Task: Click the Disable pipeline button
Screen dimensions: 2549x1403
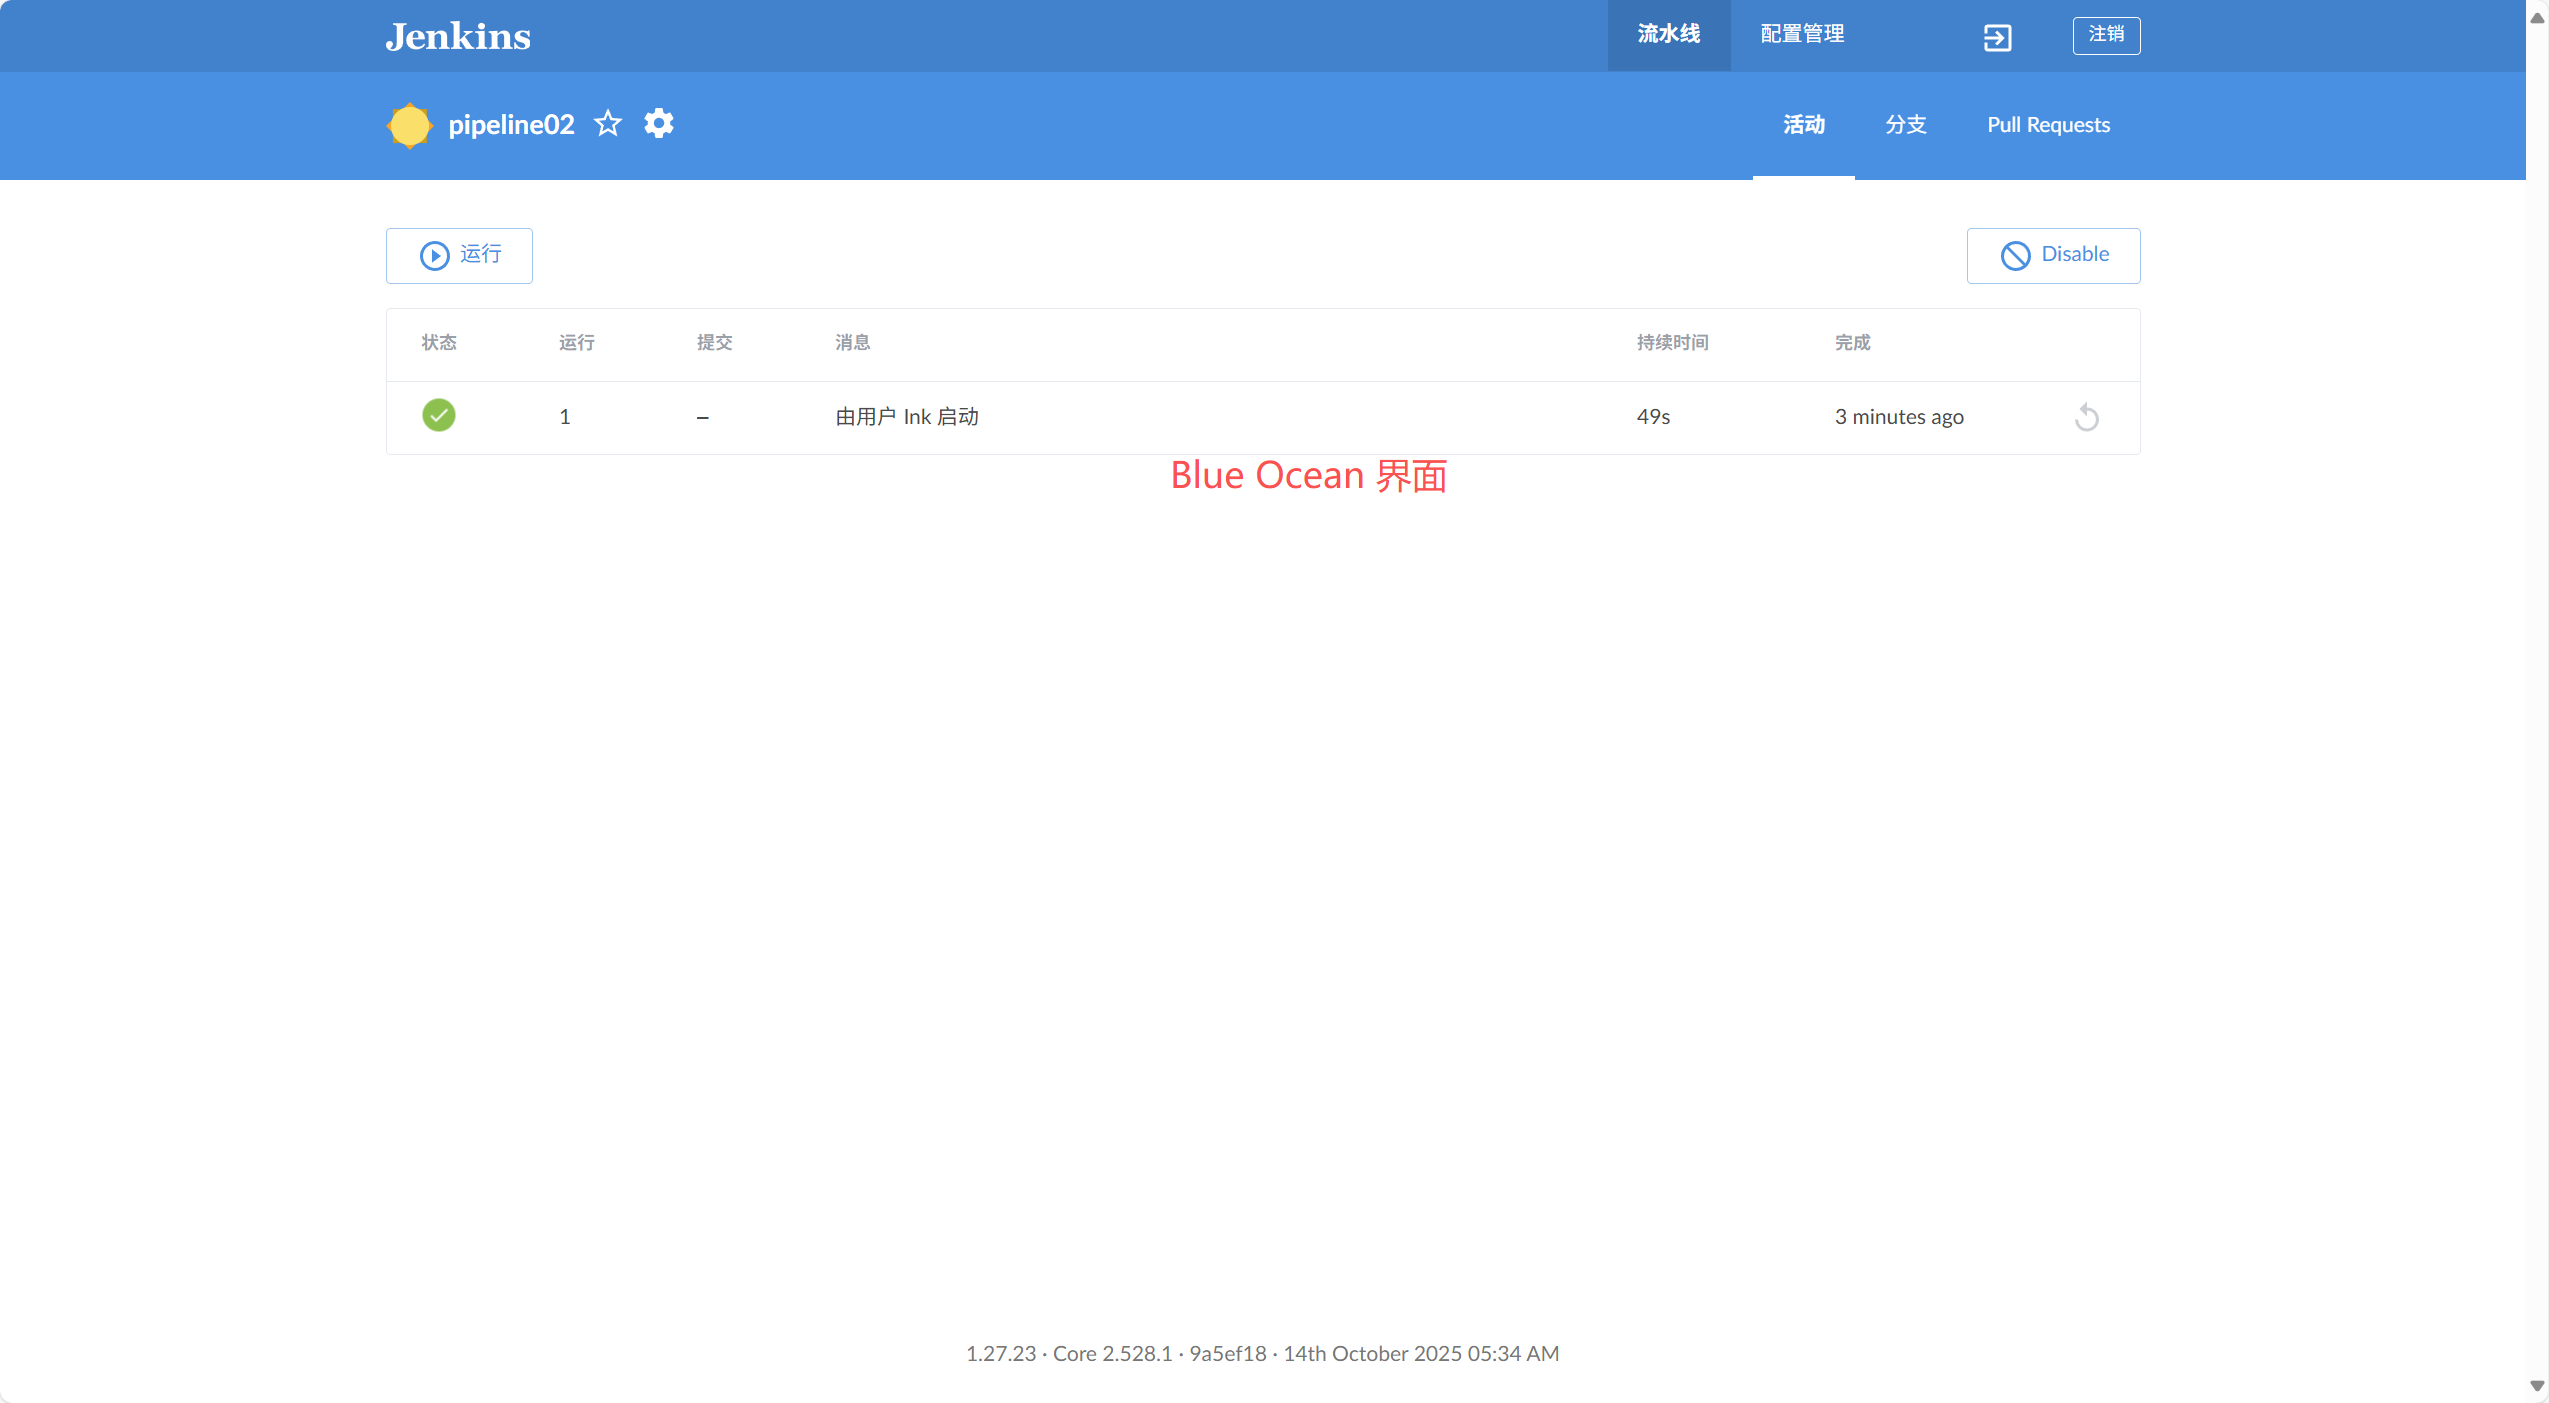Action: point(2053,255)
